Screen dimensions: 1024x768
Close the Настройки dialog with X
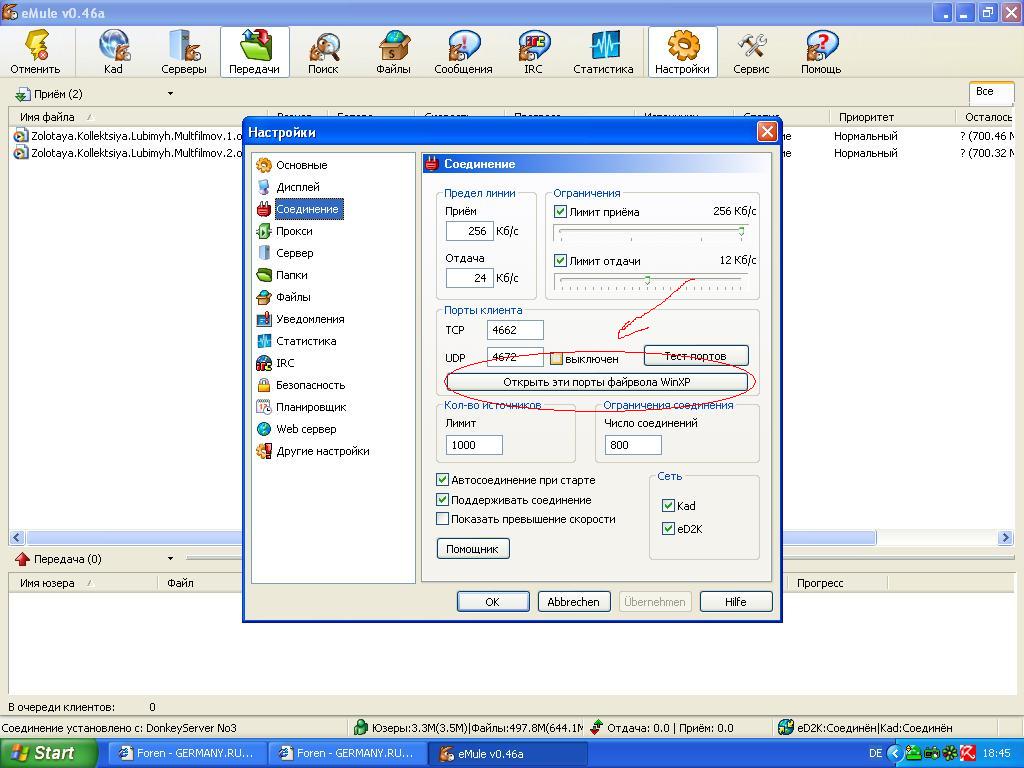767,132
